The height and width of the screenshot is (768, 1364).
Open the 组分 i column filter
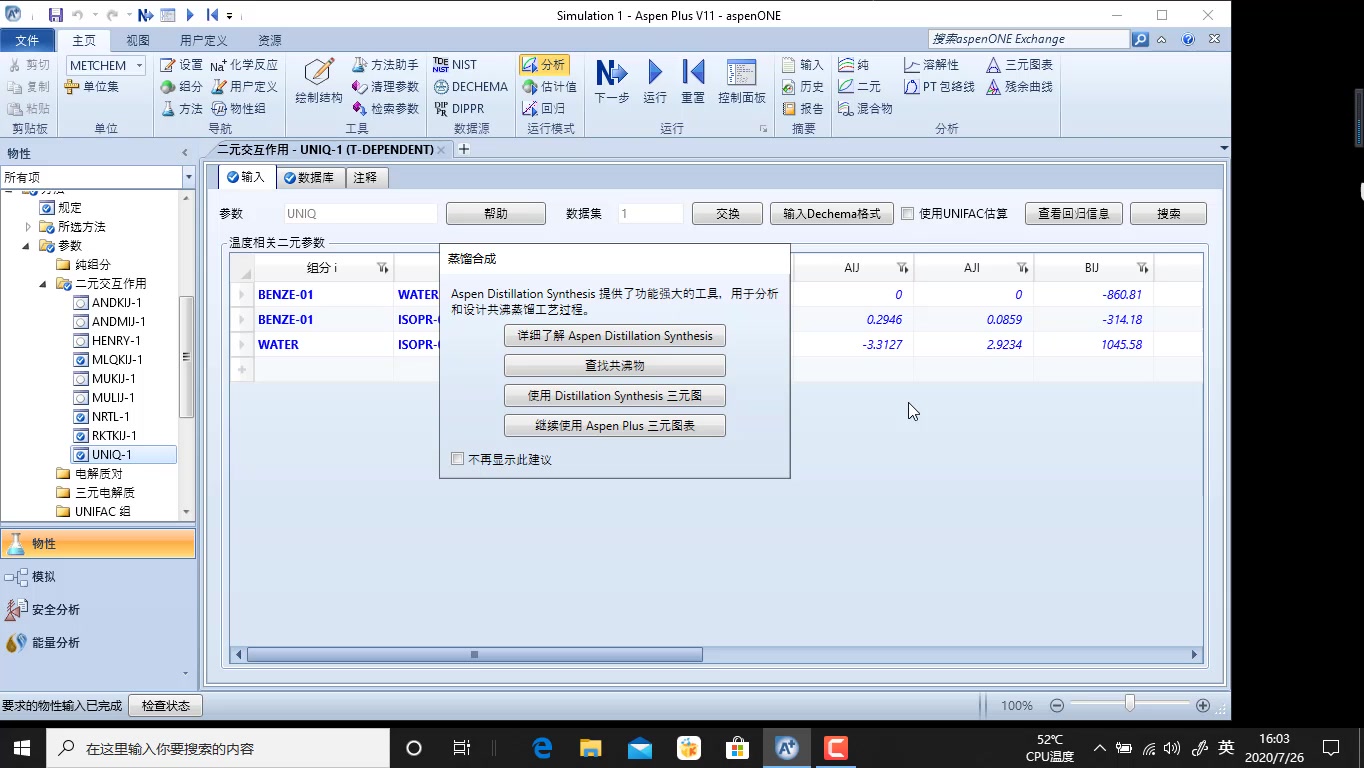pos(382,268)
